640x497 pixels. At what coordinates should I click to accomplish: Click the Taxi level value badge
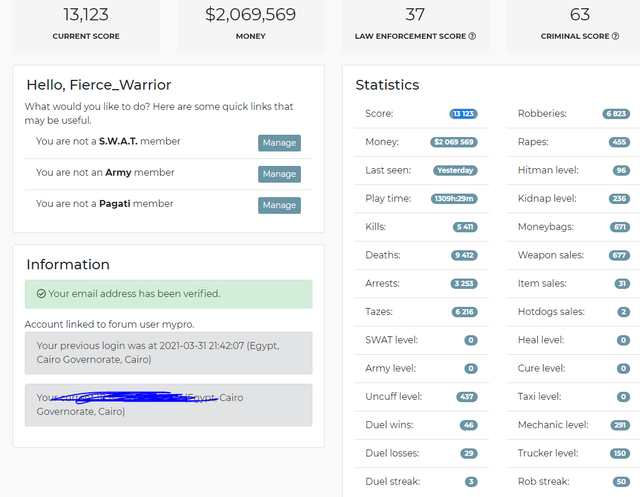click(x=623, y=397)
